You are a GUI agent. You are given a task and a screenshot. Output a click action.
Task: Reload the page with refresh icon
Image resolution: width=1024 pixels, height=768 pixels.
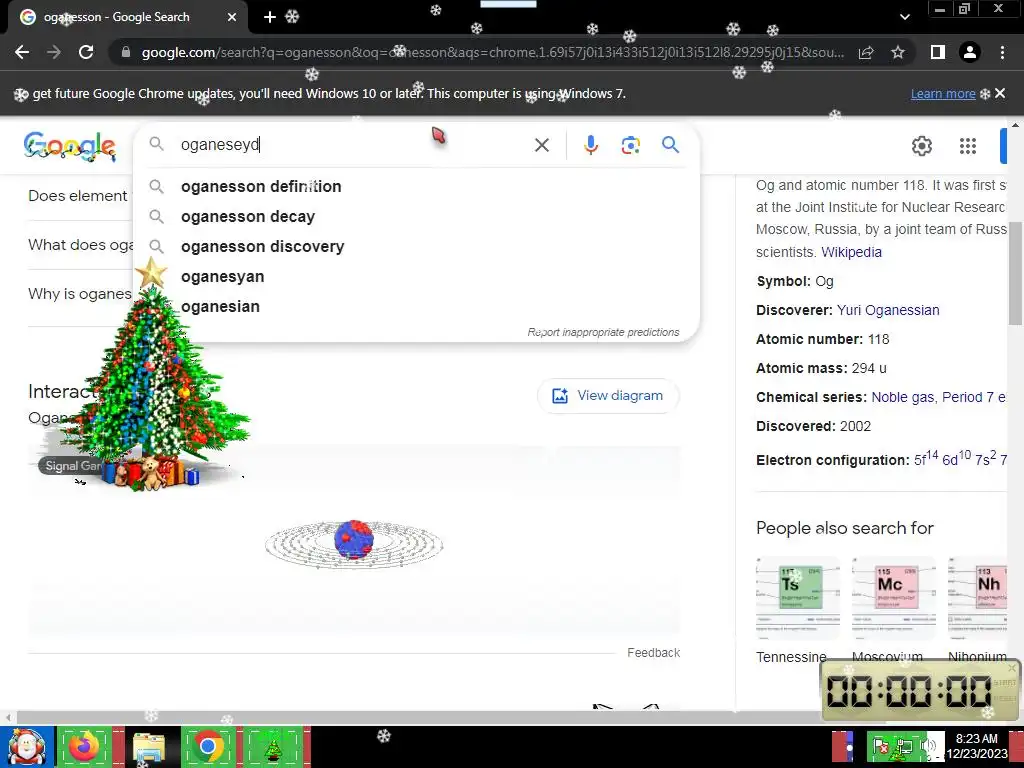(86, 52)
